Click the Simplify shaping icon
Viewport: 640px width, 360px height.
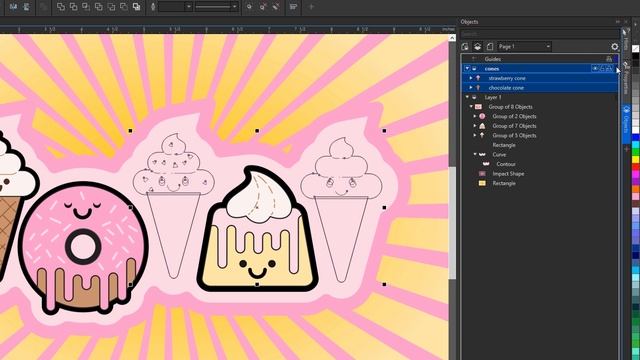click(99, 7)
